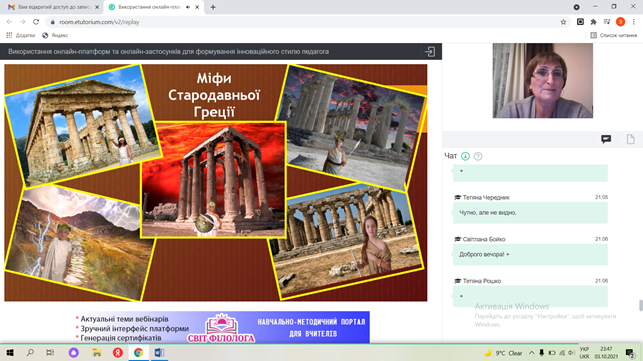
Task: Switch to Chrome on the taskbar
Action: pyautogui.click(x=139, y=353)
